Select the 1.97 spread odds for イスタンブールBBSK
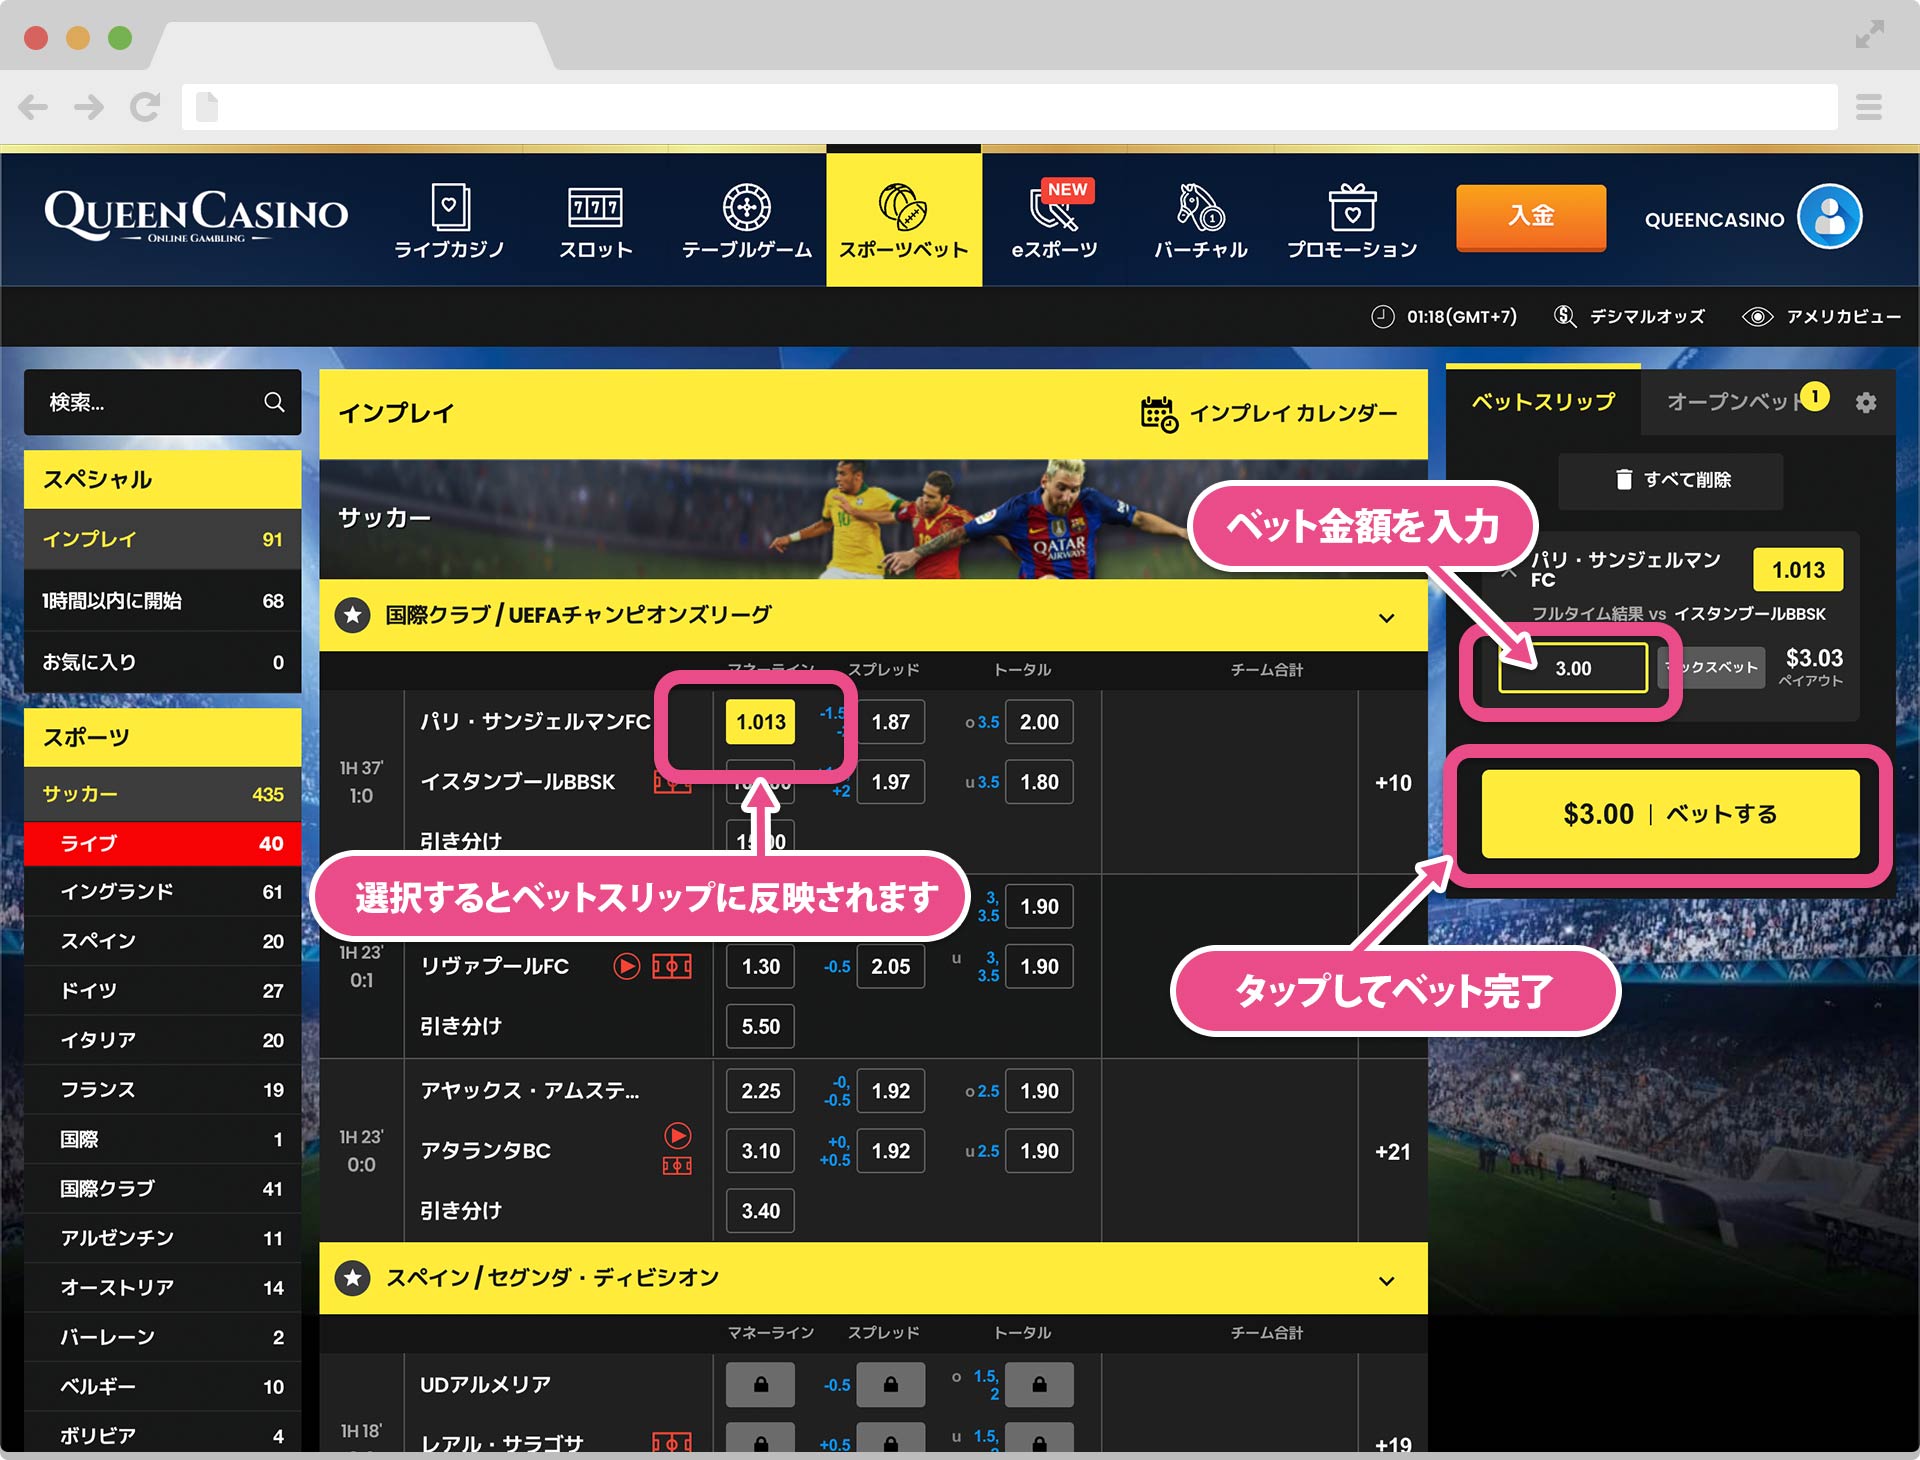The width and height of the screenshot is (1920, 1460). (890, 782)
